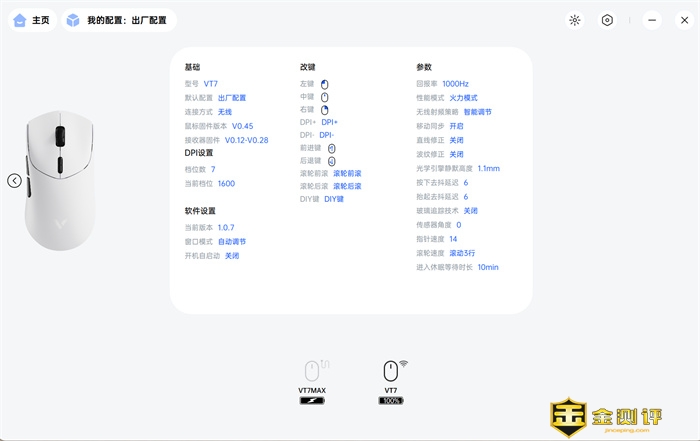
Task: Click the back key (后退键) icon
Action: tap(331, 160)
